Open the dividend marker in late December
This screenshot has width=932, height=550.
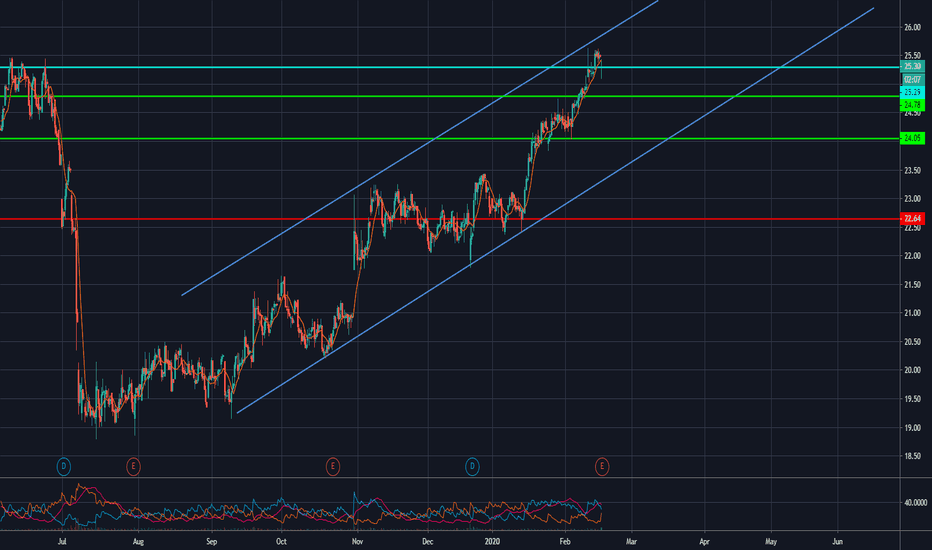(x=473, y=467)
